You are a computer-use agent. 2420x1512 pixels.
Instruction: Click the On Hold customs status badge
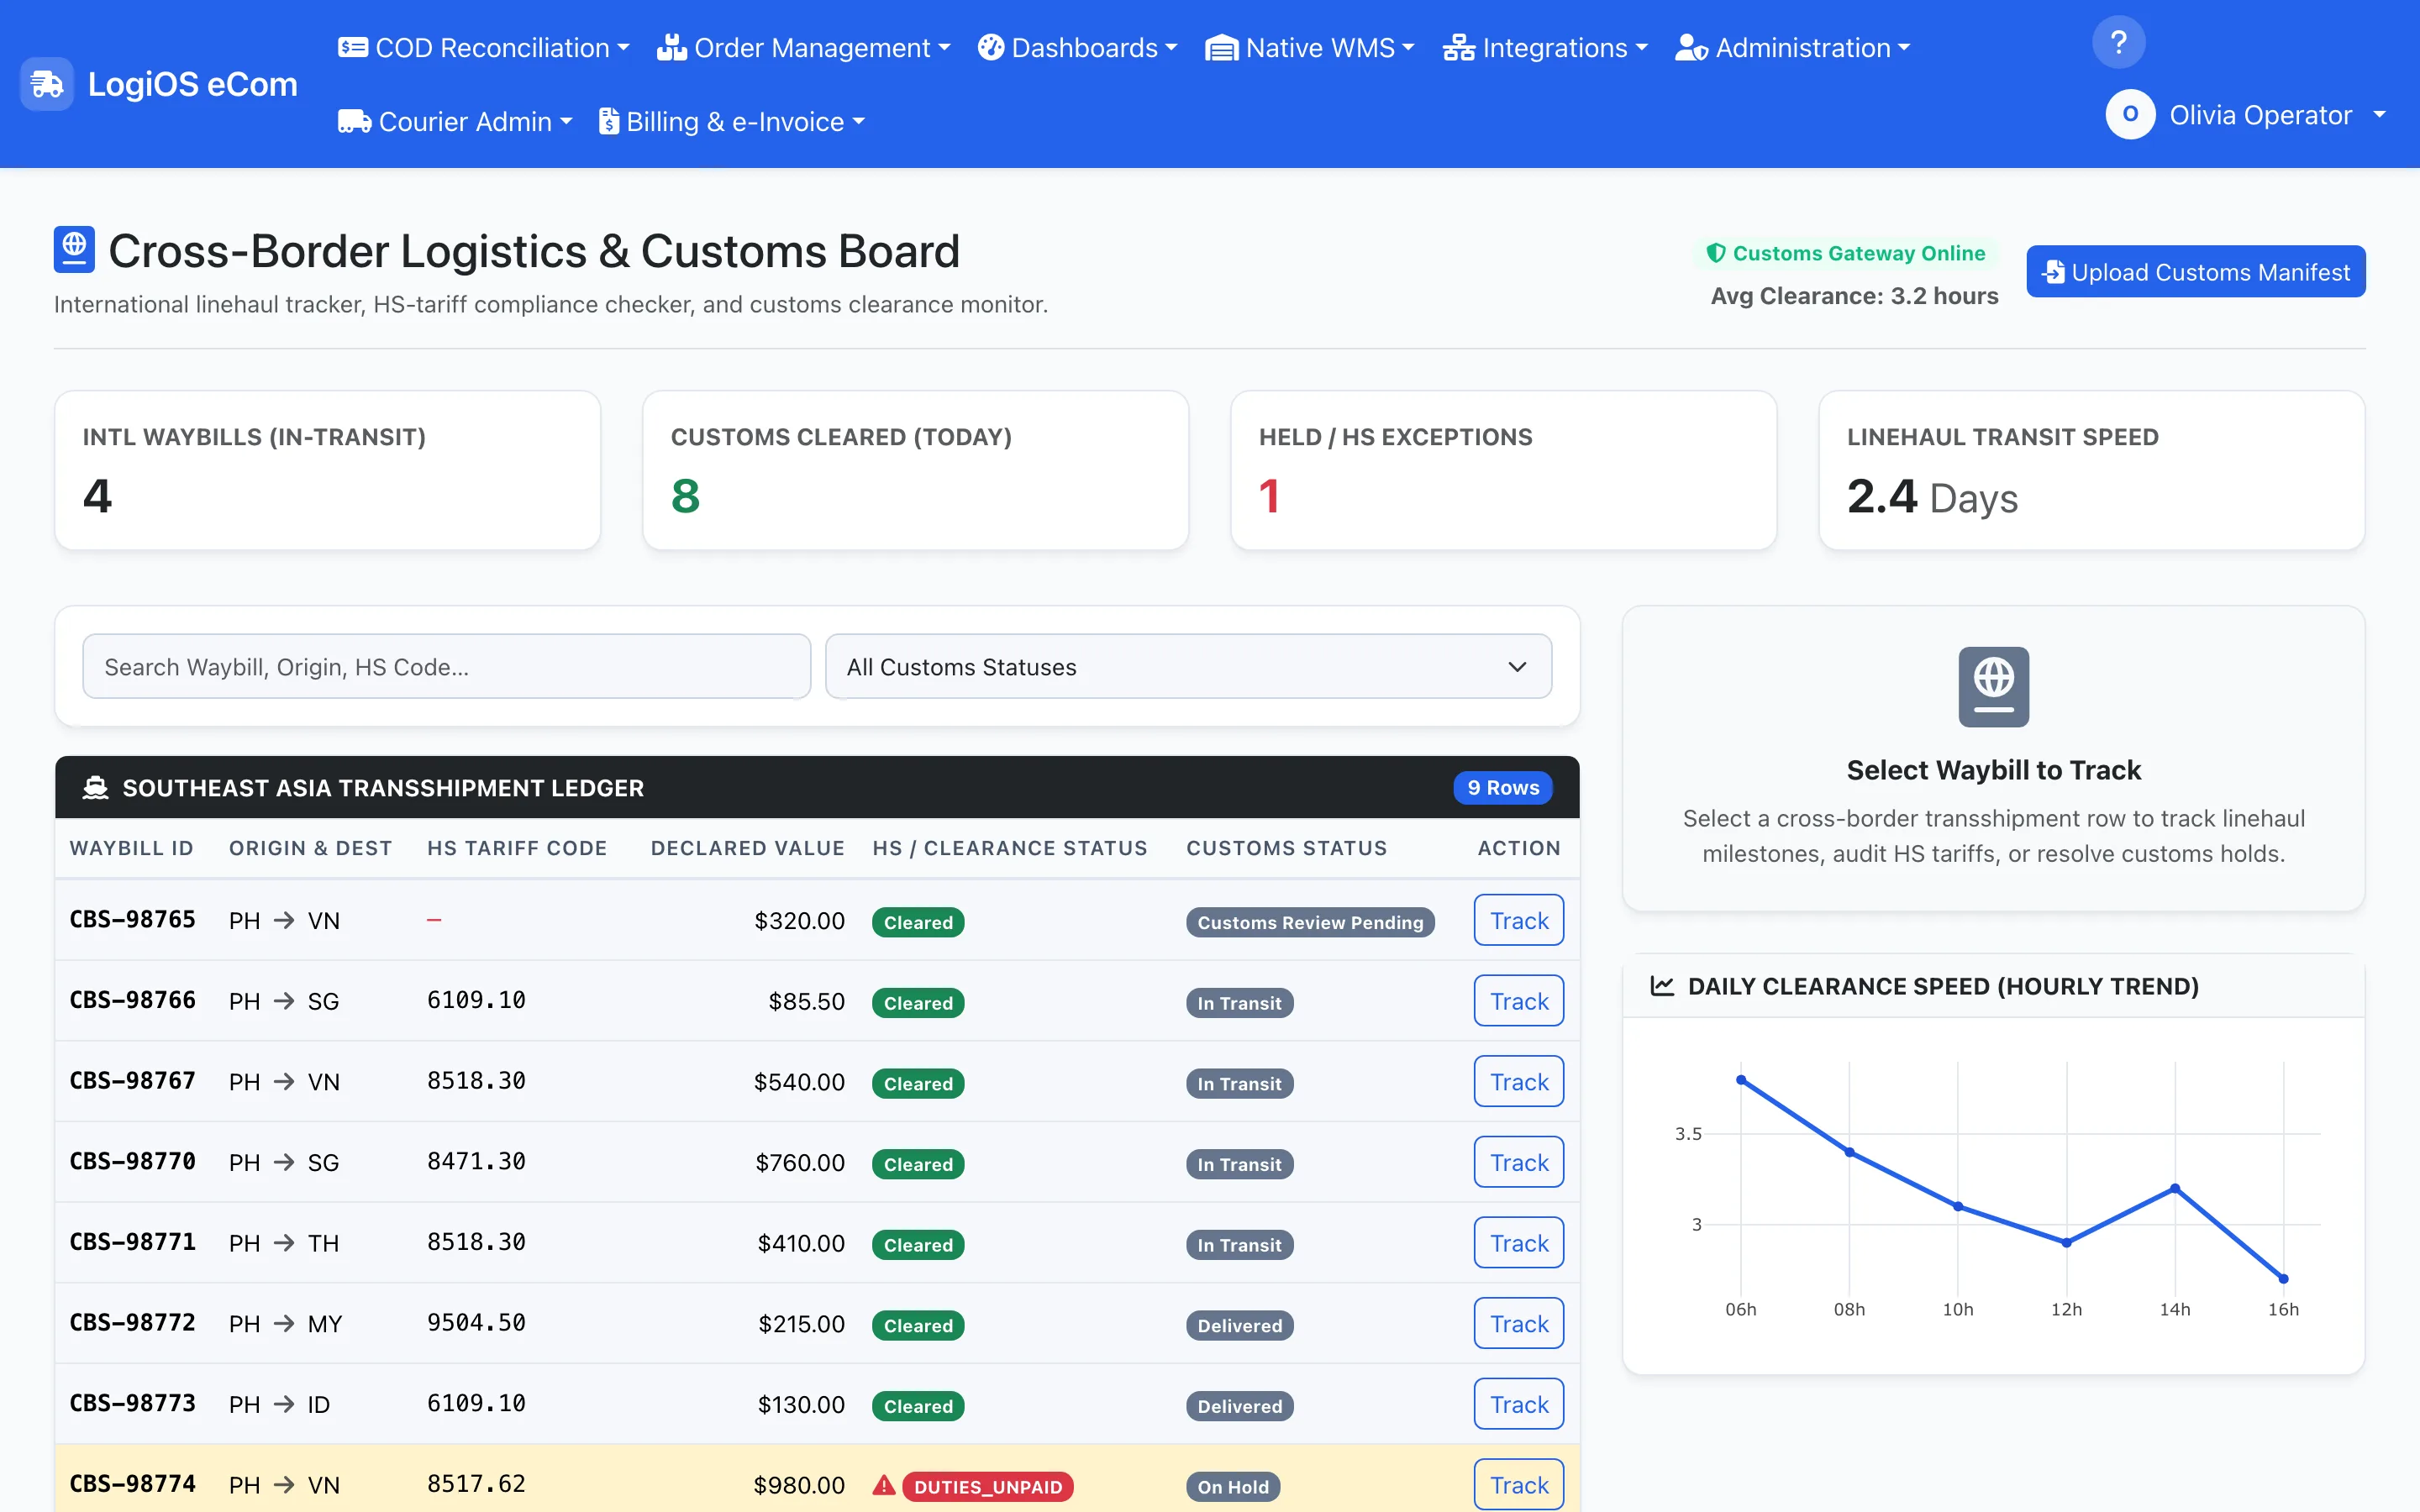click(1232, 1486)
